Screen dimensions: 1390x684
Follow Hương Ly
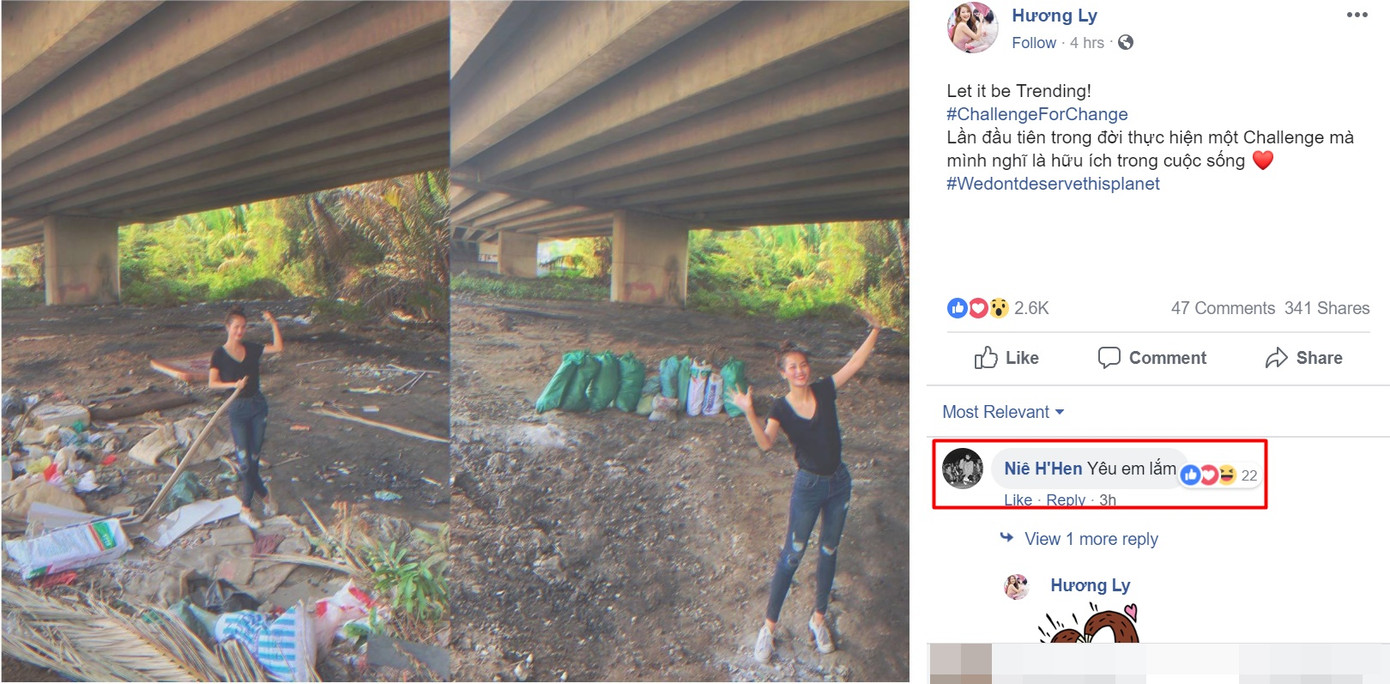[1033, 43]
